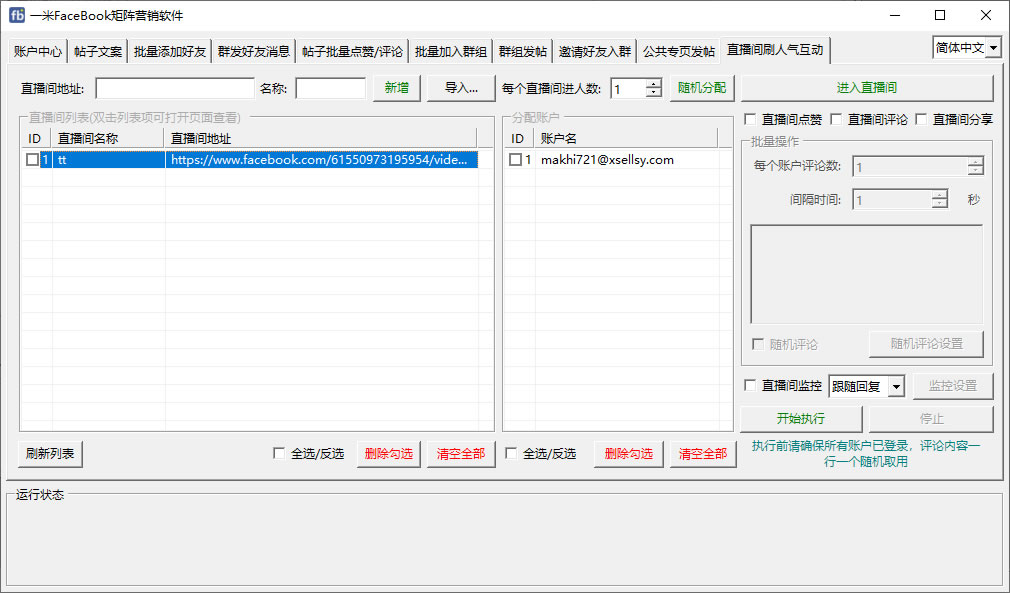The image size is (1010, 593).
Task: Enable the 直播间监控 checkbox
Action: [750, 386]
